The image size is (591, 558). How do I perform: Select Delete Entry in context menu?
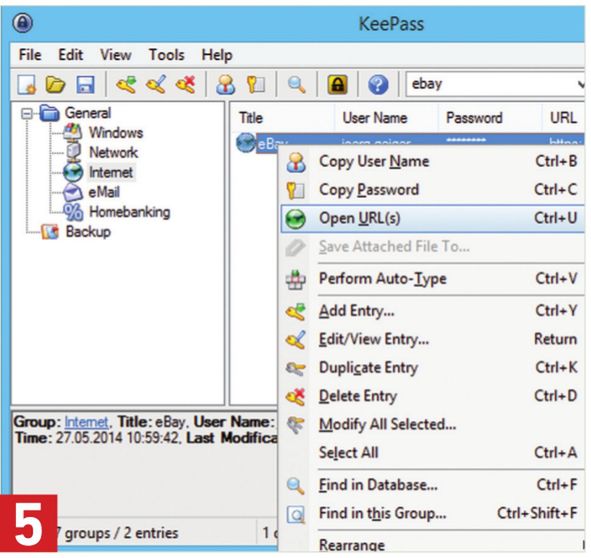pos(432,396)
